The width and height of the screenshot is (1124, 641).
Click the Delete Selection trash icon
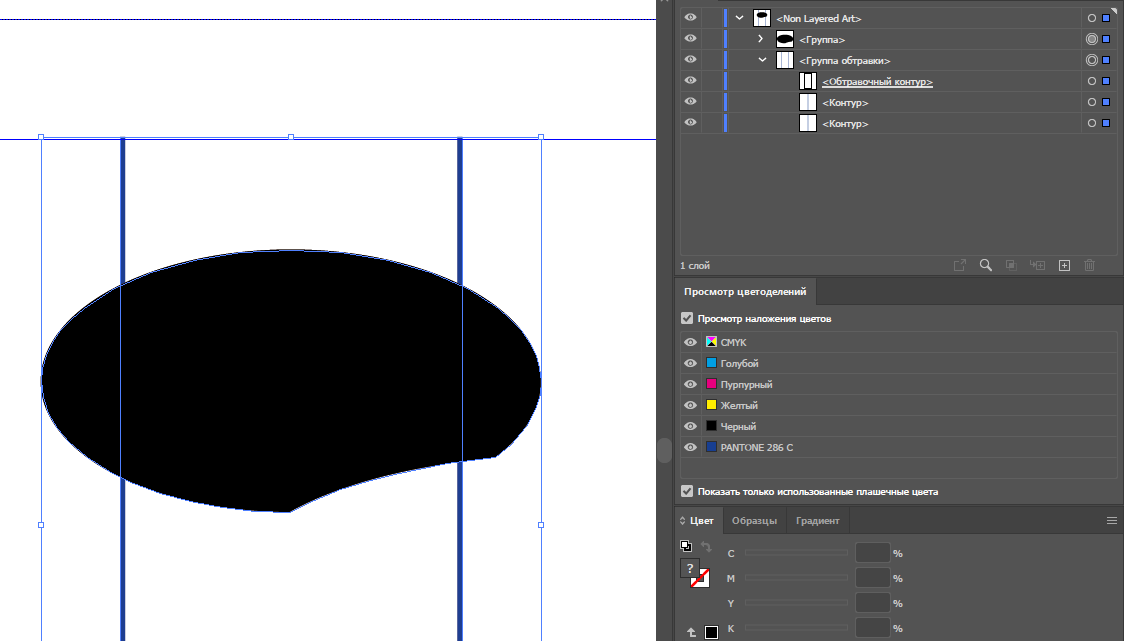[x=1090, y=265]
